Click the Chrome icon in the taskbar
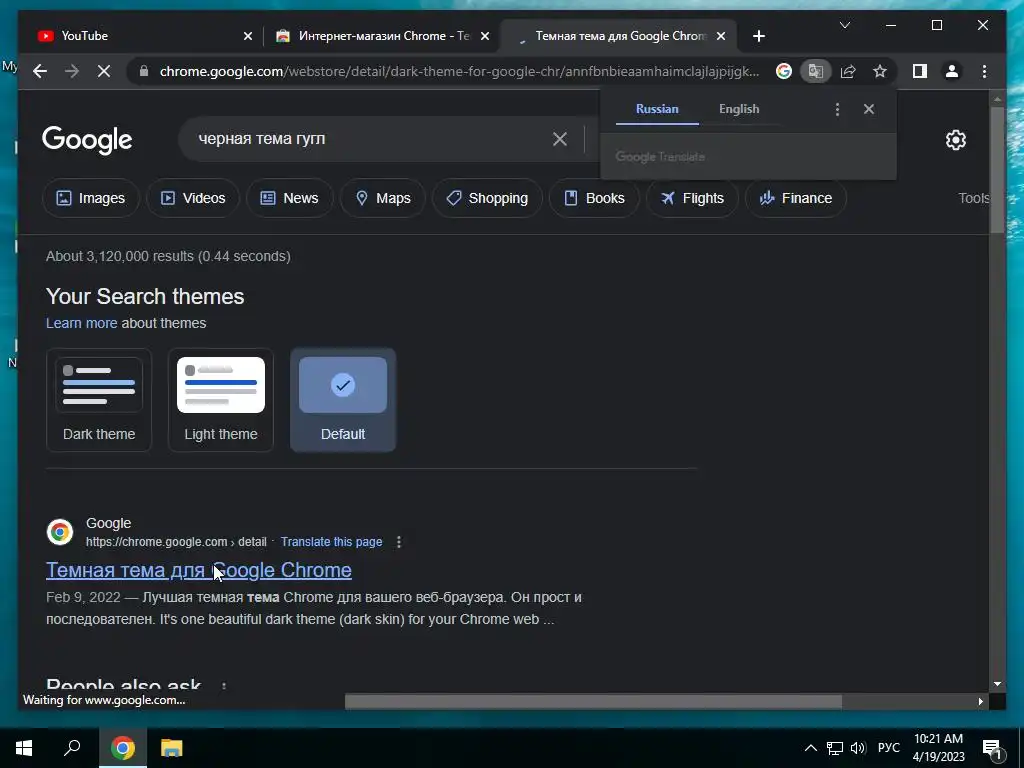Viewport: 1024px width, 768px height. (x=123, y=748)
